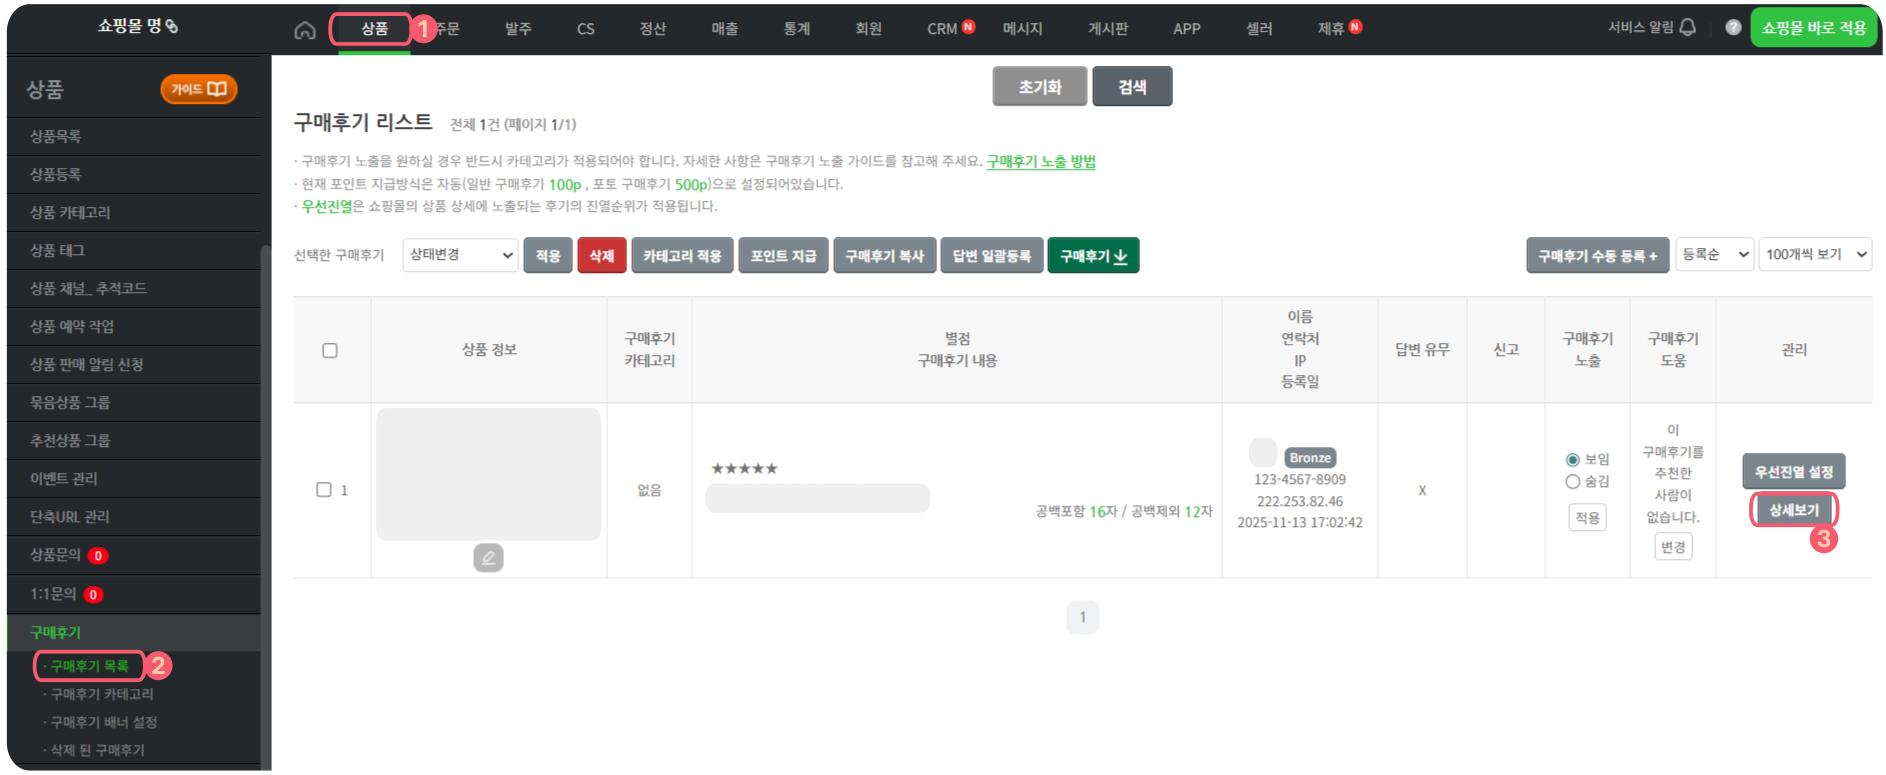Check the checkbox for review row 1

point(324,490)
